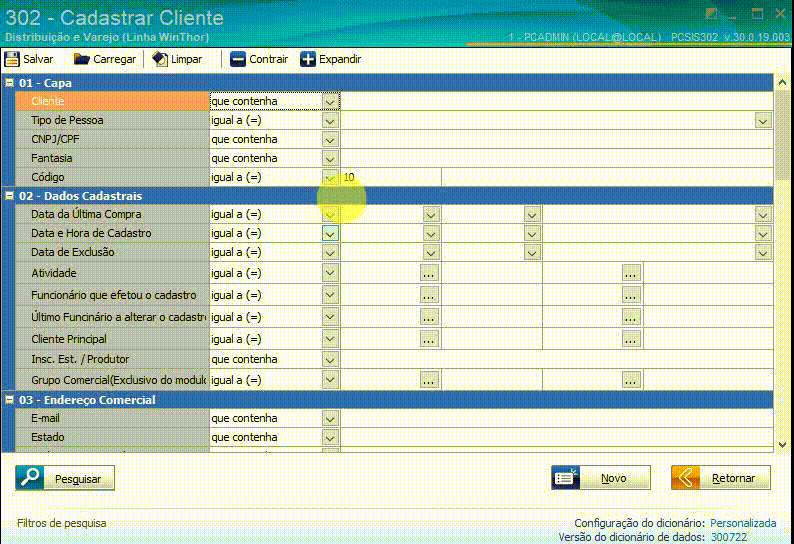Image resolution: width=794 pixels, height=544 pixels.
Task: Open Data e Hora de Cadastro operator dropdown
Action: point(330,234)
